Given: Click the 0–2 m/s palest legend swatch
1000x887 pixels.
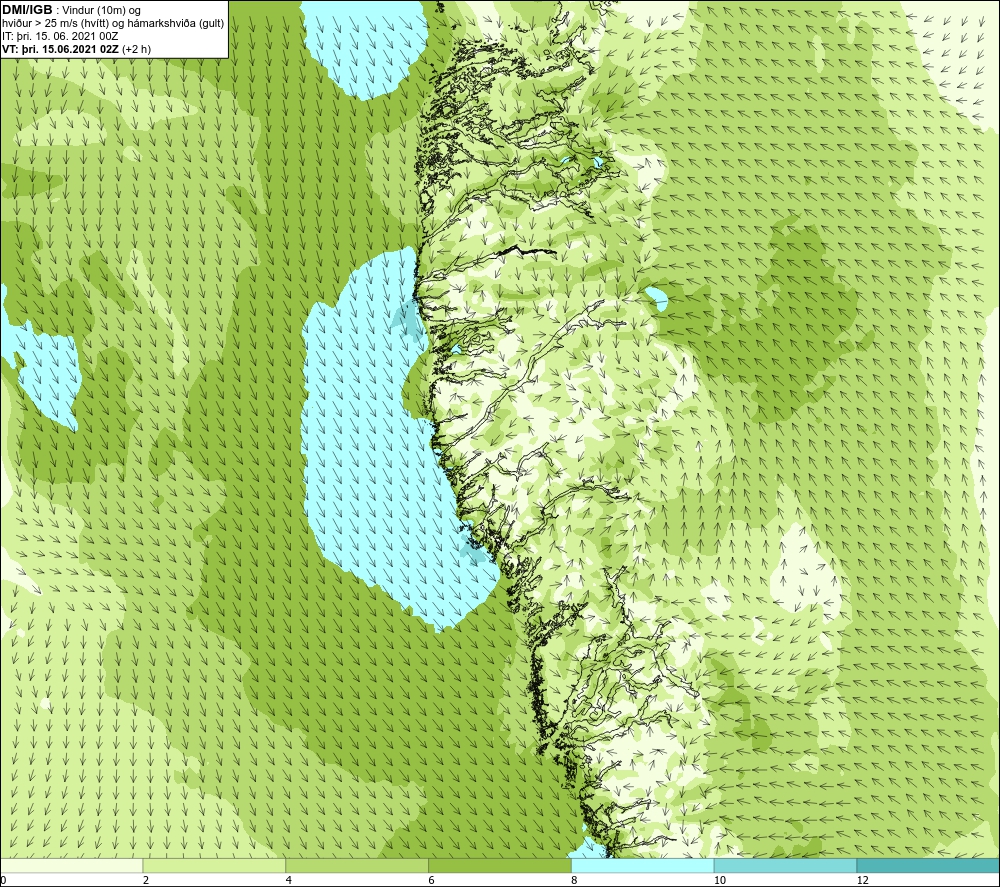Looking at the screenshot, I should [71, 865].
